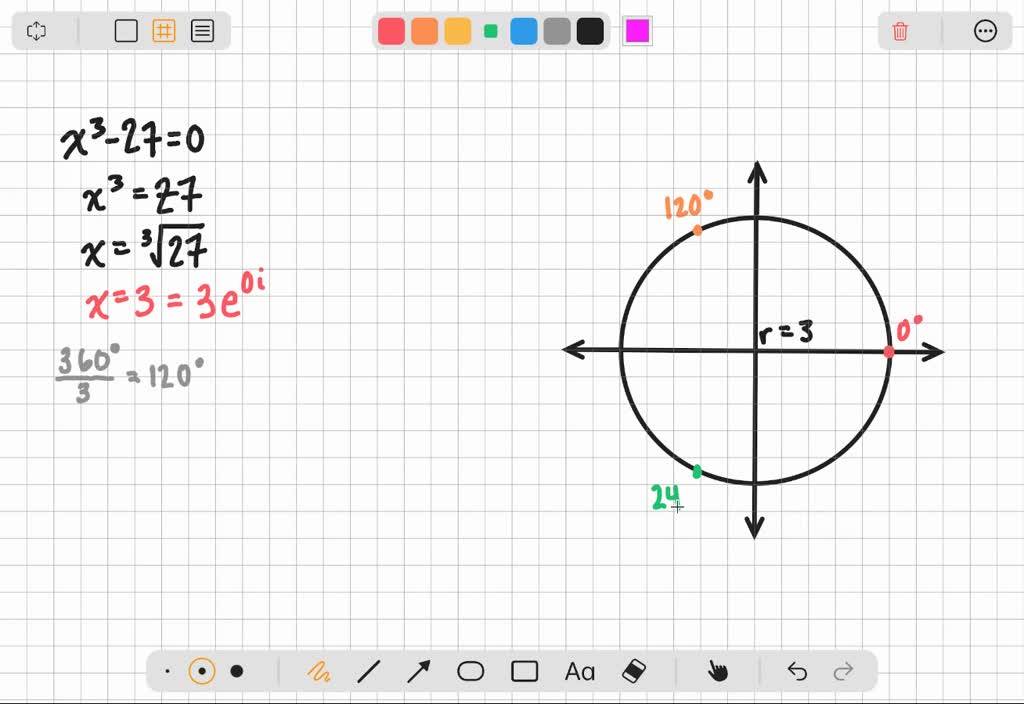Image resolution: width=1024 pixels, height=704 pixels.
Task: Select the freehand pen scribble tool
Action: [319, 671]
